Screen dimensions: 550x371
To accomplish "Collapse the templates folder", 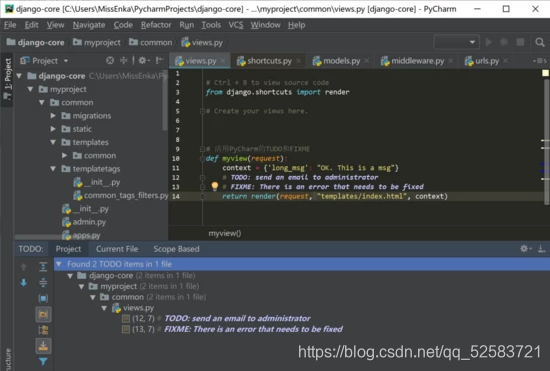I will 53,142.
